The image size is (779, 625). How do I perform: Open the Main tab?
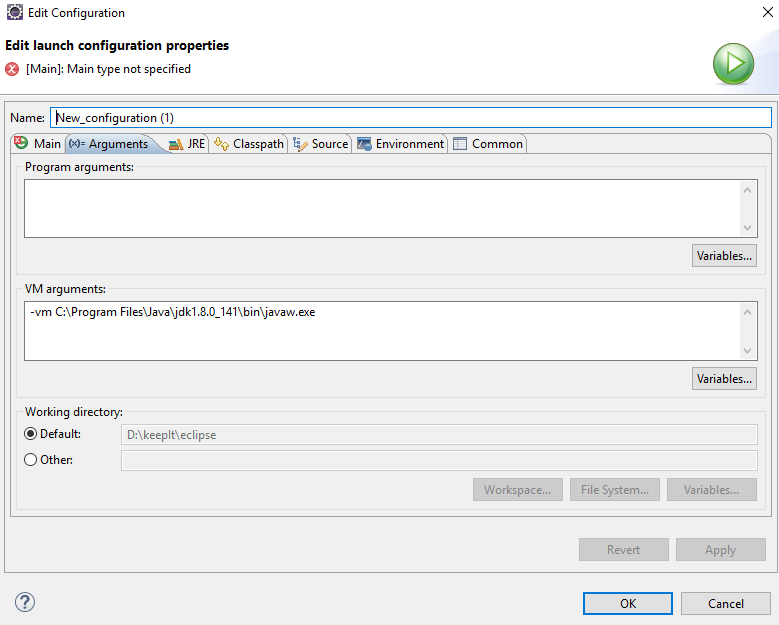point(37,144)
